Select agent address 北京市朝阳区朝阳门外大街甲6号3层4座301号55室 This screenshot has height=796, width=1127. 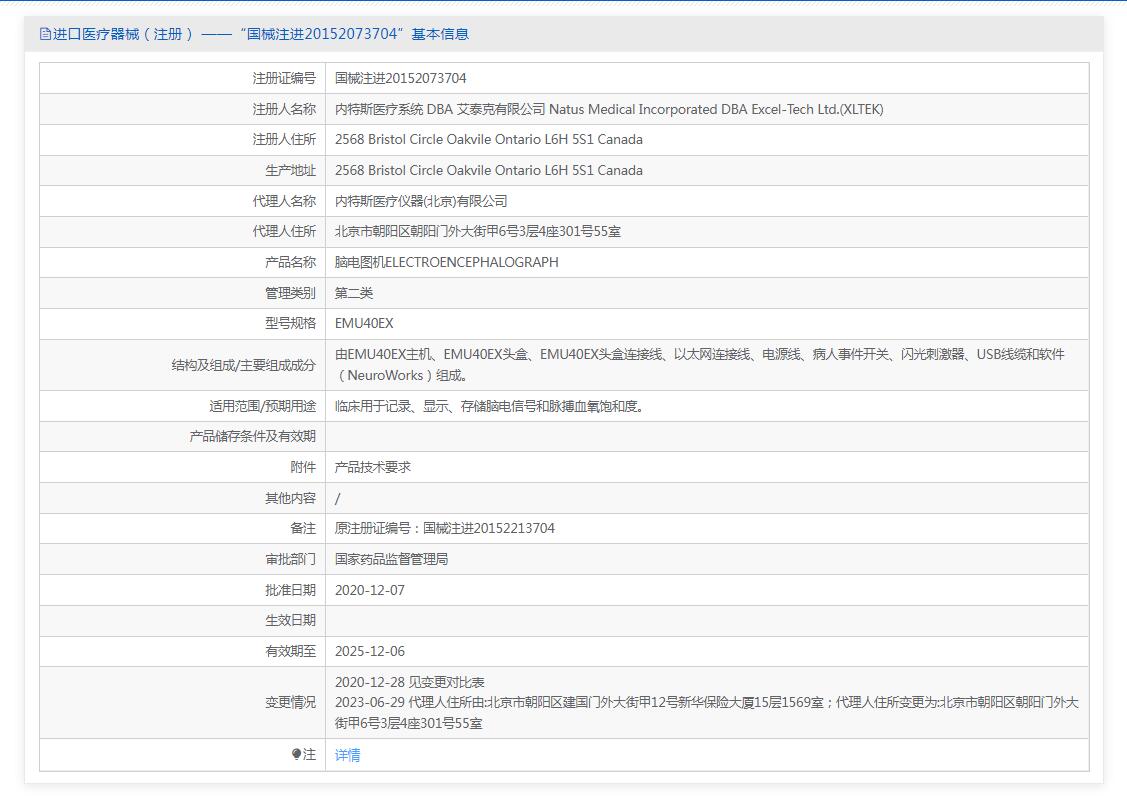478,232
